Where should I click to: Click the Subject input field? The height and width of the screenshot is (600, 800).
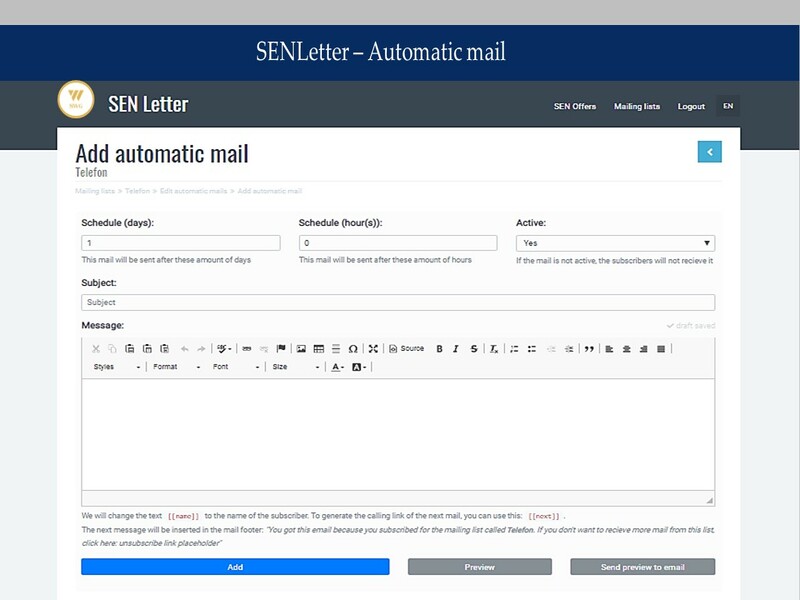[398, 302]
